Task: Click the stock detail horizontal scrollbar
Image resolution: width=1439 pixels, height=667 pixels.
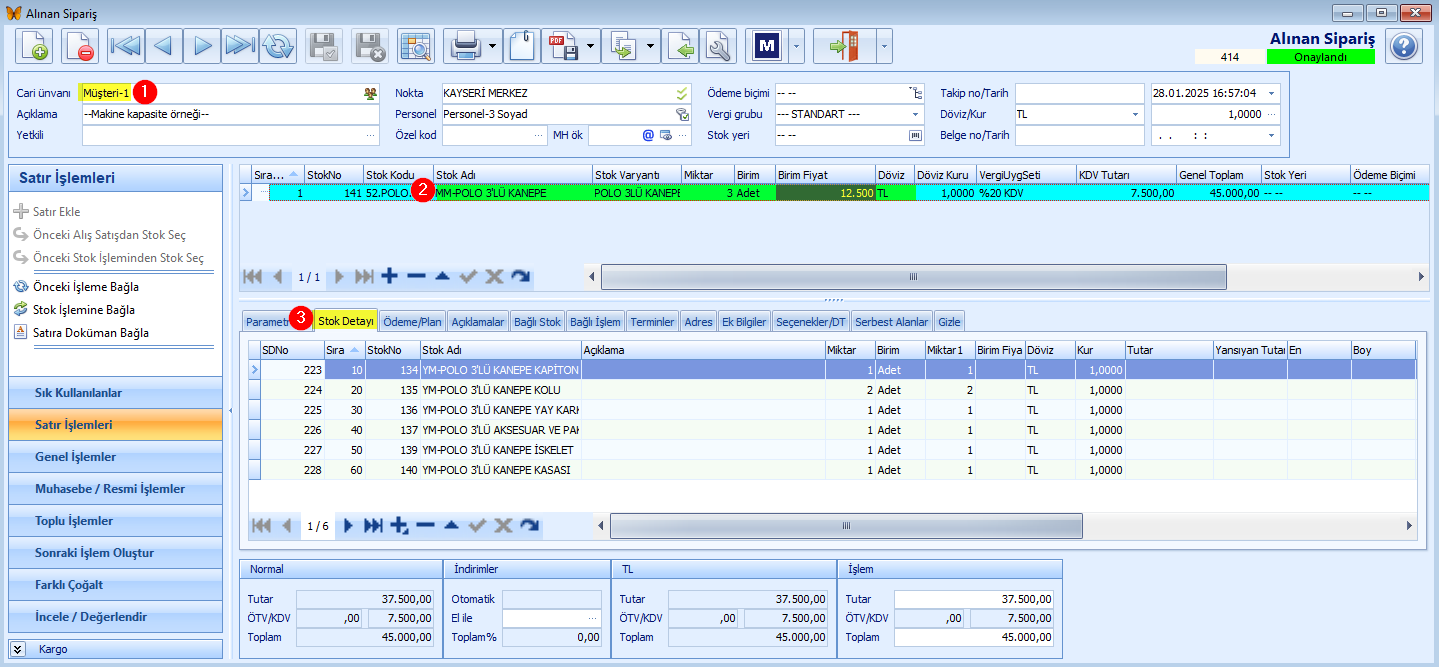Action: pyautogui.click(x=846, y=525)
